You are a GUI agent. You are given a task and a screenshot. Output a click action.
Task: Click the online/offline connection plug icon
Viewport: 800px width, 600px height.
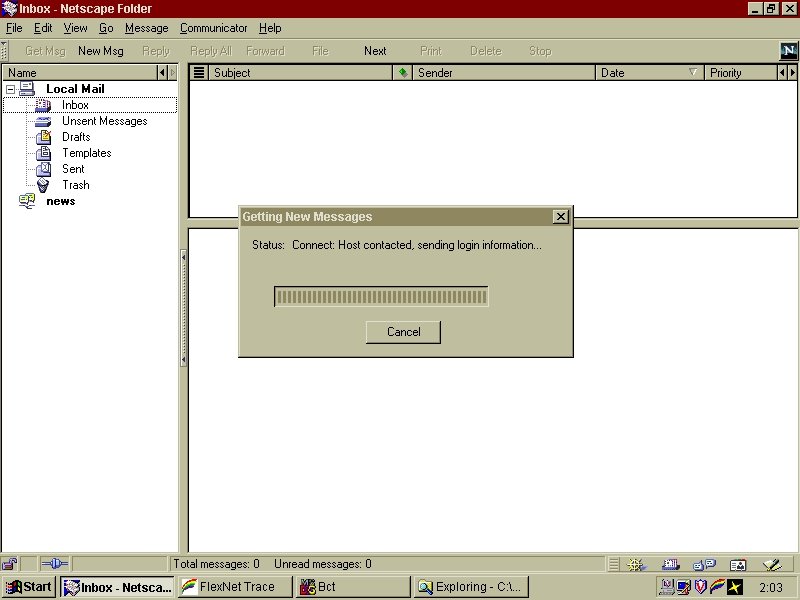55,564
